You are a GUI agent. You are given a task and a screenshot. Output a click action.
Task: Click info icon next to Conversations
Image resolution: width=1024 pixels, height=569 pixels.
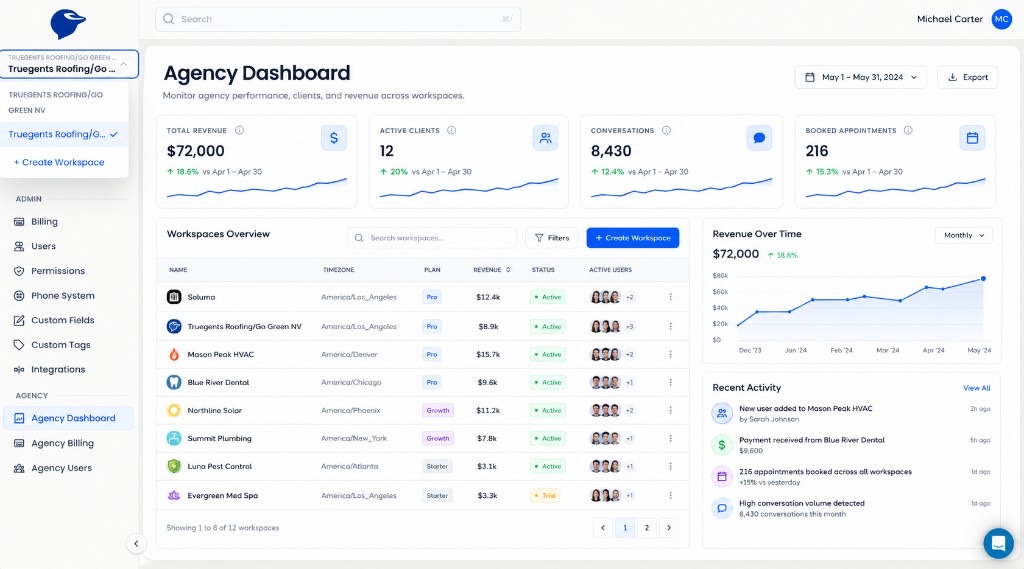[x=666, y=130]
